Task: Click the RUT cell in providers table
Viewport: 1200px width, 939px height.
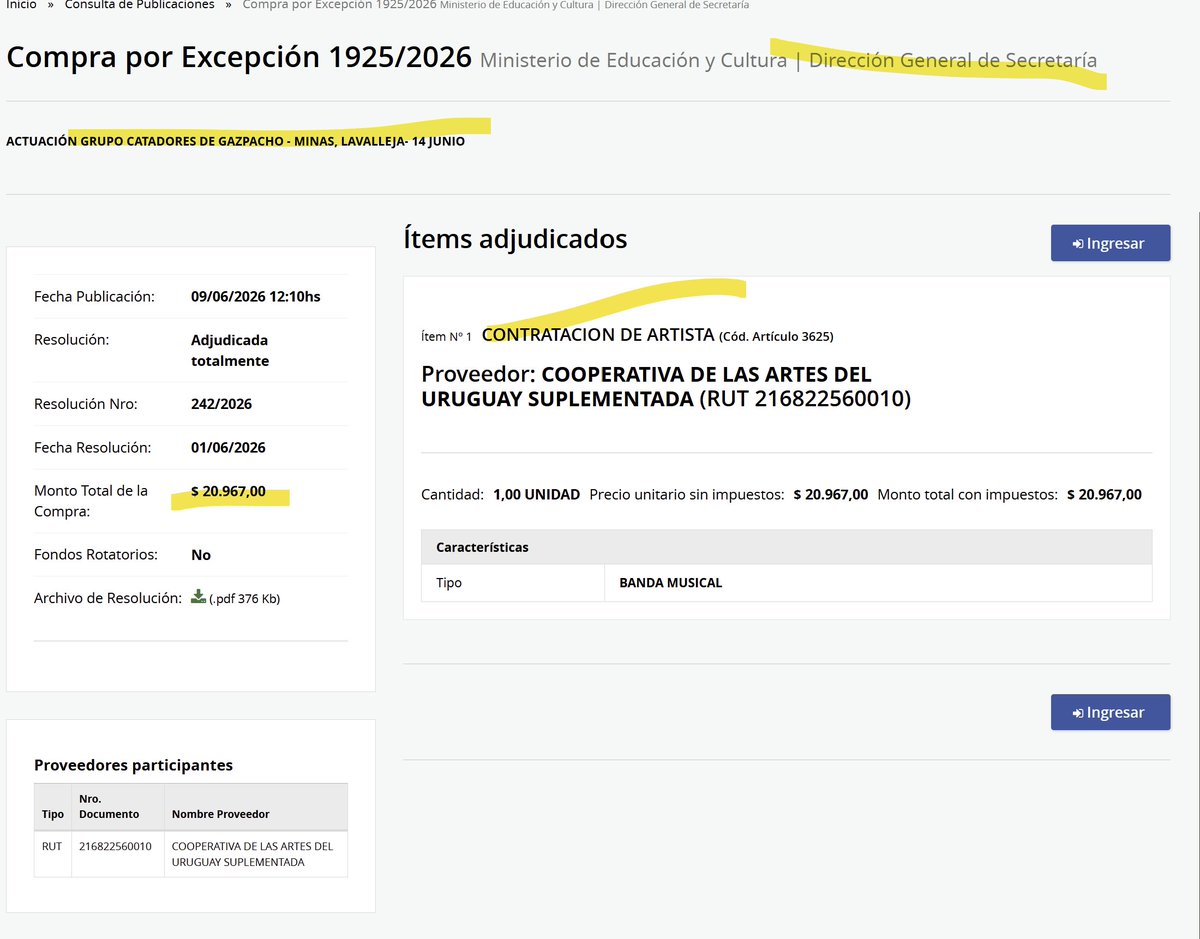Action: pos(52,854)
